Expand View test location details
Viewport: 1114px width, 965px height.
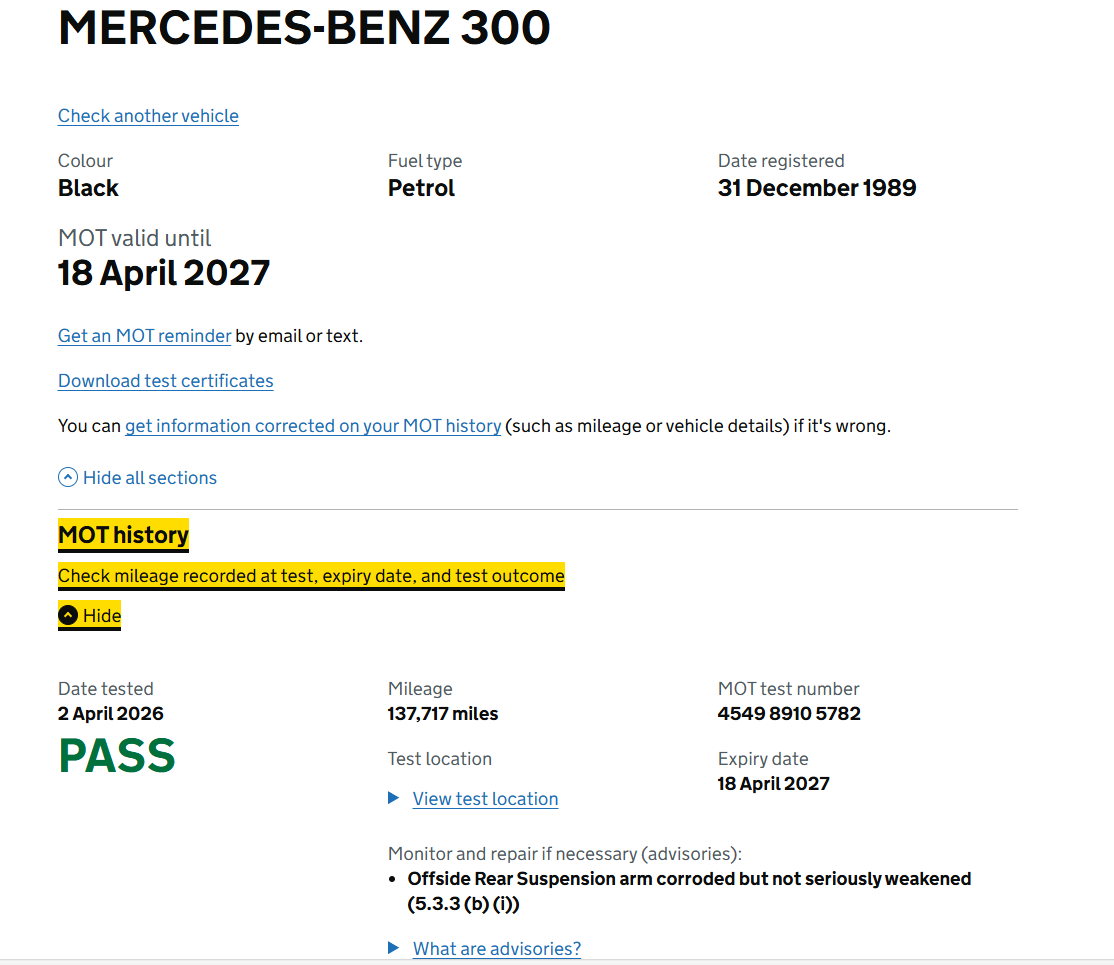point(485,799)
